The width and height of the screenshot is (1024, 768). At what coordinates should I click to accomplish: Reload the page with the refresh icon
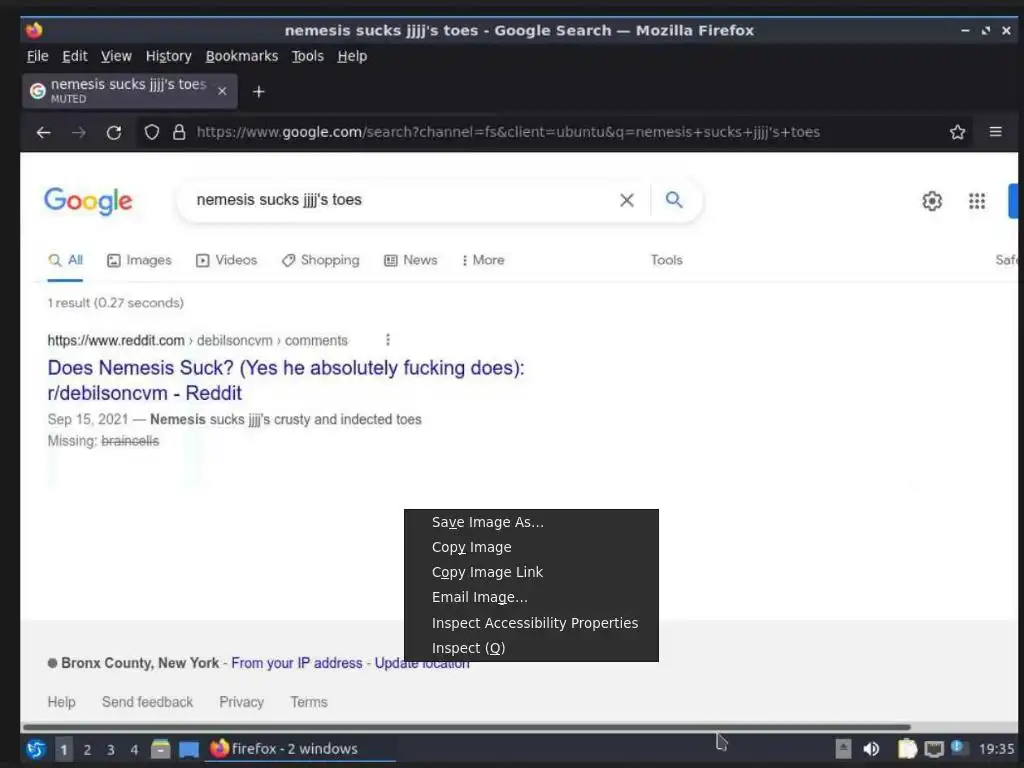coord(114,133)
